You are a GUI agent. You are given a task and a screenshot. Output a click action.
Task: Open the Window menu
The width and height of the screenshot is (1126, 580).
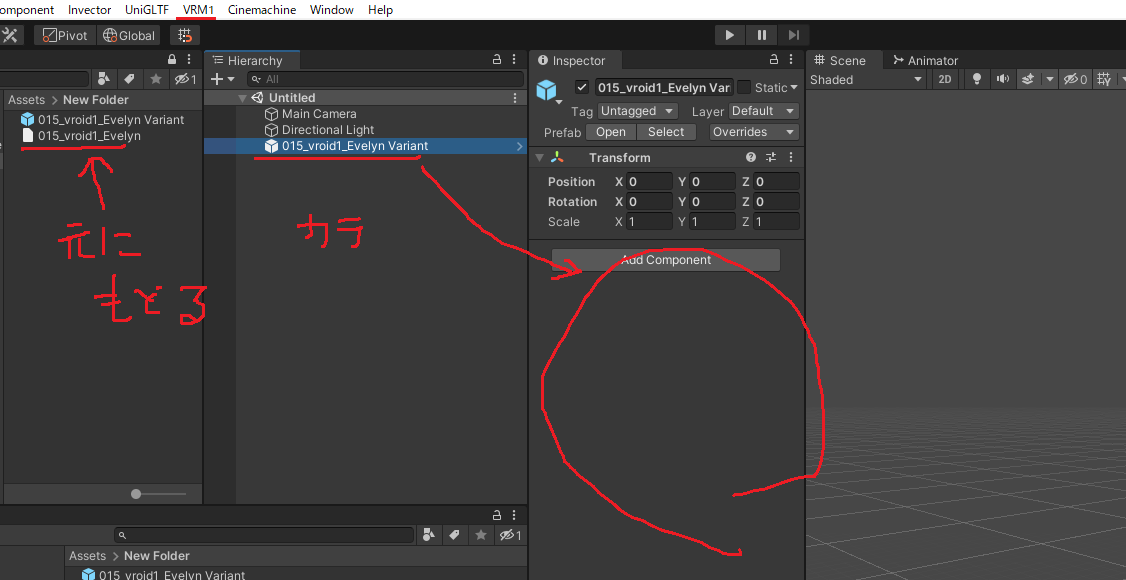click(x=332, y=10)
